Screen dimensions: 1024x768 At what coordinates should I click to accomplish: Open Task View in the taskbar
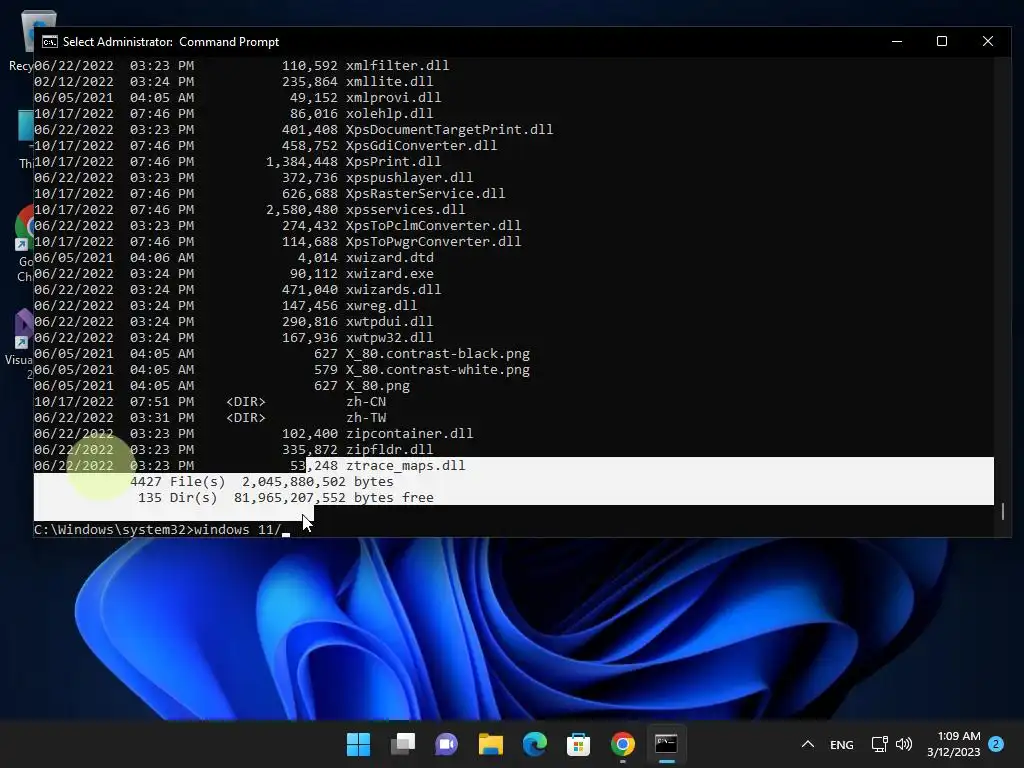402,744
